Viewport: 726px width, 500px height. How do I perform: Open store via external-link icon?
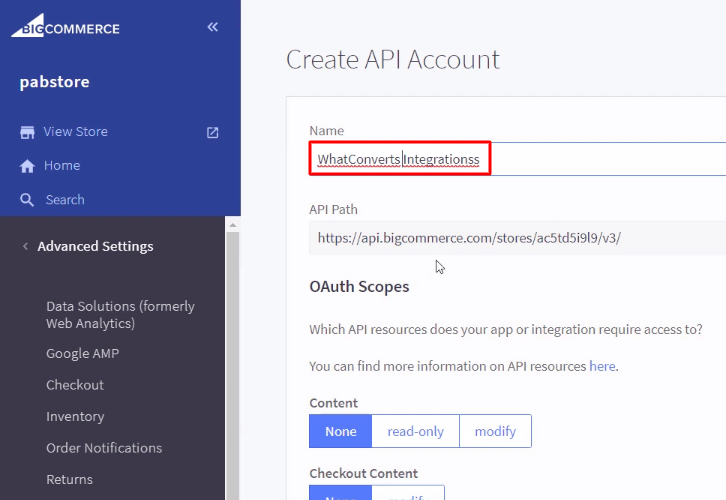coord(213,132)
